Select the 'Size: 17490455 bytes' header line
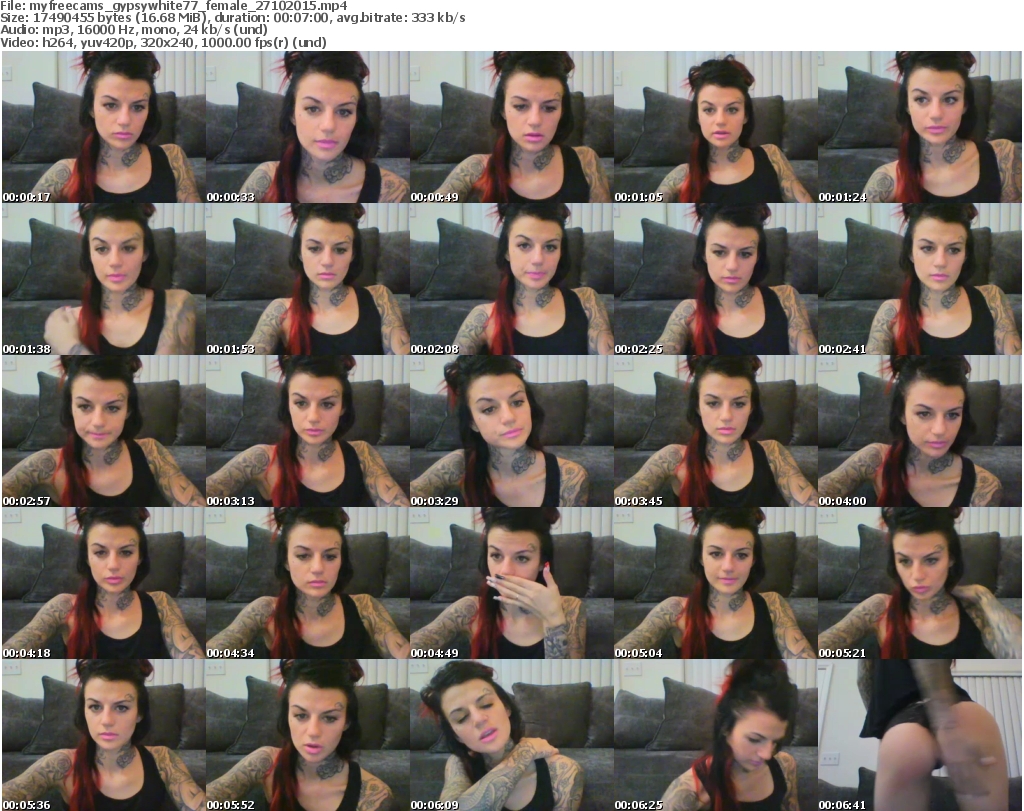The width and height of the screenshot is (1024, 811). click(232, 18)
